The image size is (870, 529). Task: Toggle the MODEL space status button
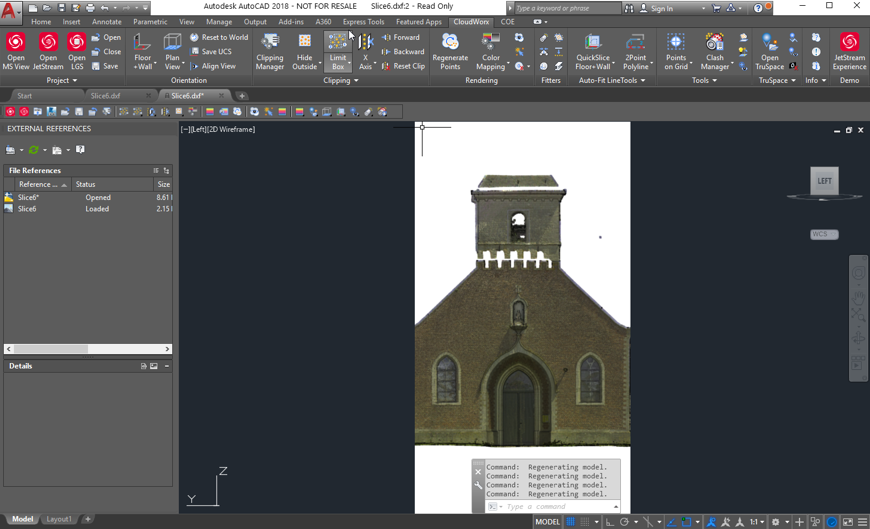pos(547,522)
